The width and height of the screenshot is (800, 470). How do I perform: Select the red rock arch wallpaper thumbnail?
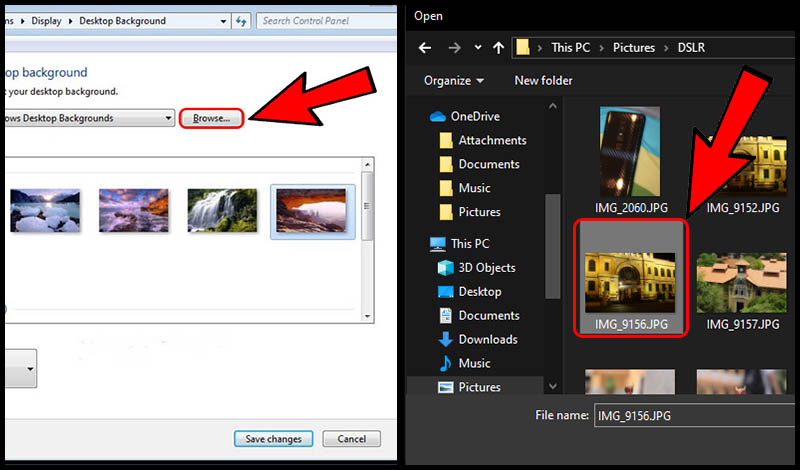tap(312, 211)
